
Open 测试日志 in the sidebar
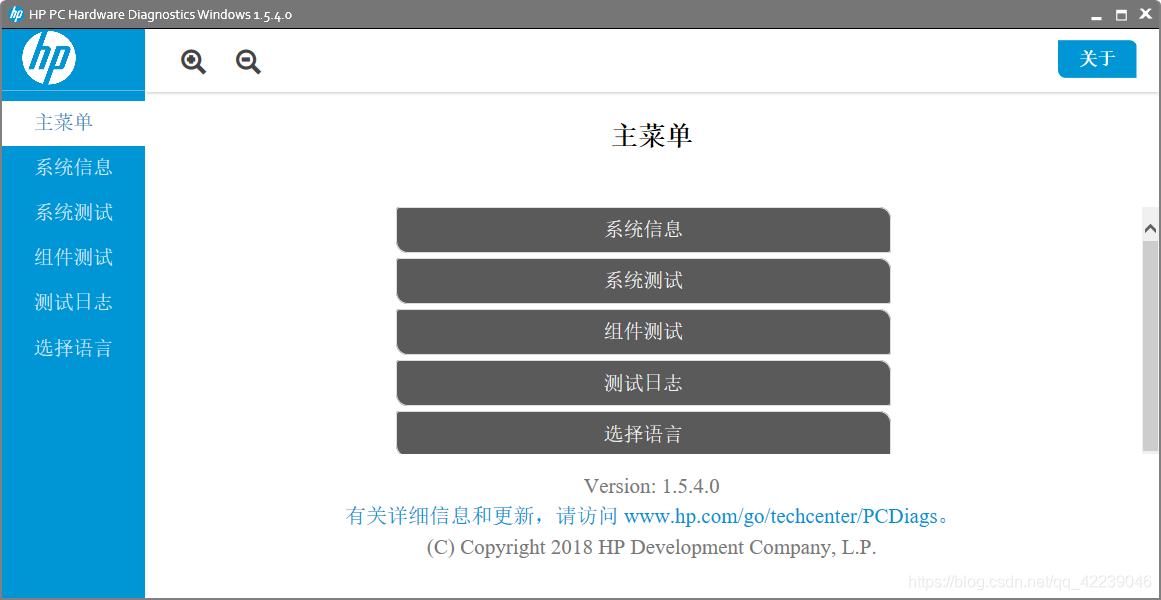point(73,302)
